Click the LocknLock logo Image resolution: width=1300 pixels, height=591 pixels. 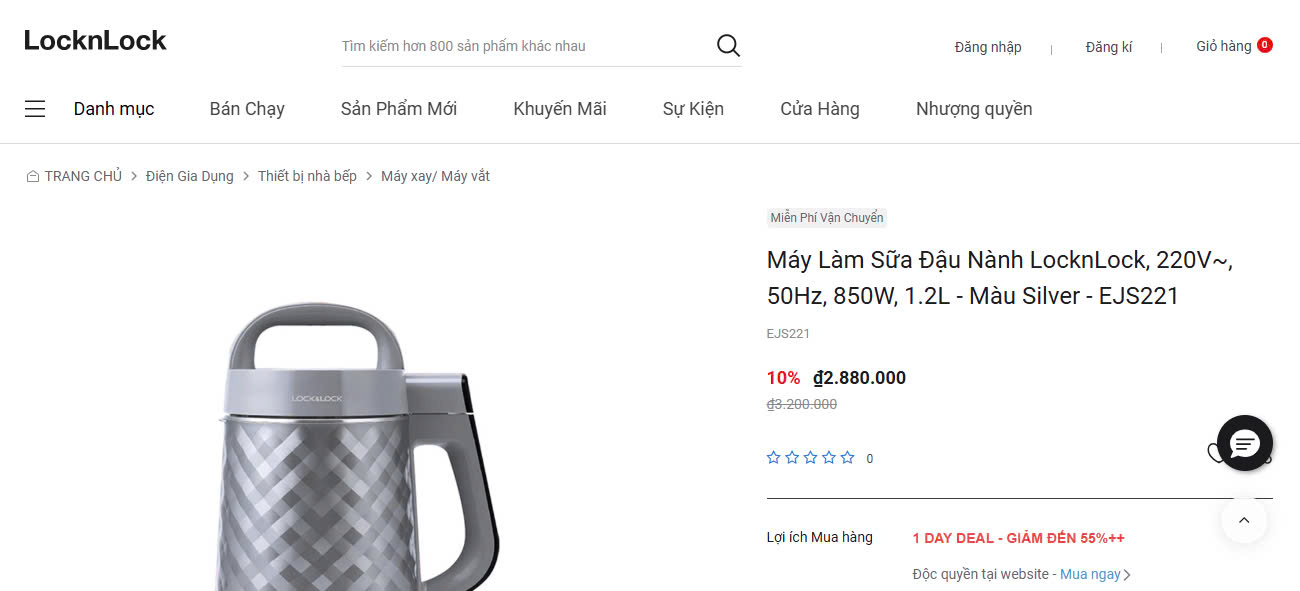[96, 41]
